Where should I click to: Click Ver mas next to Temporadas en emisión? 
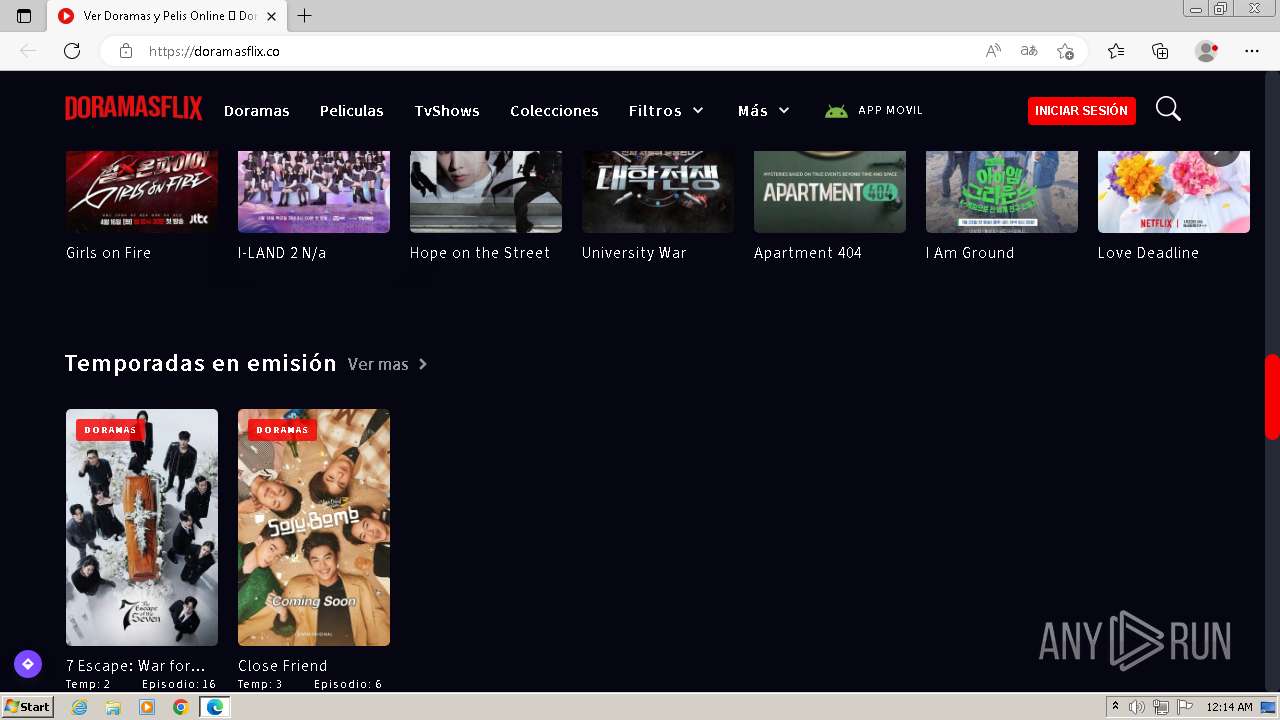coord(378,364)
